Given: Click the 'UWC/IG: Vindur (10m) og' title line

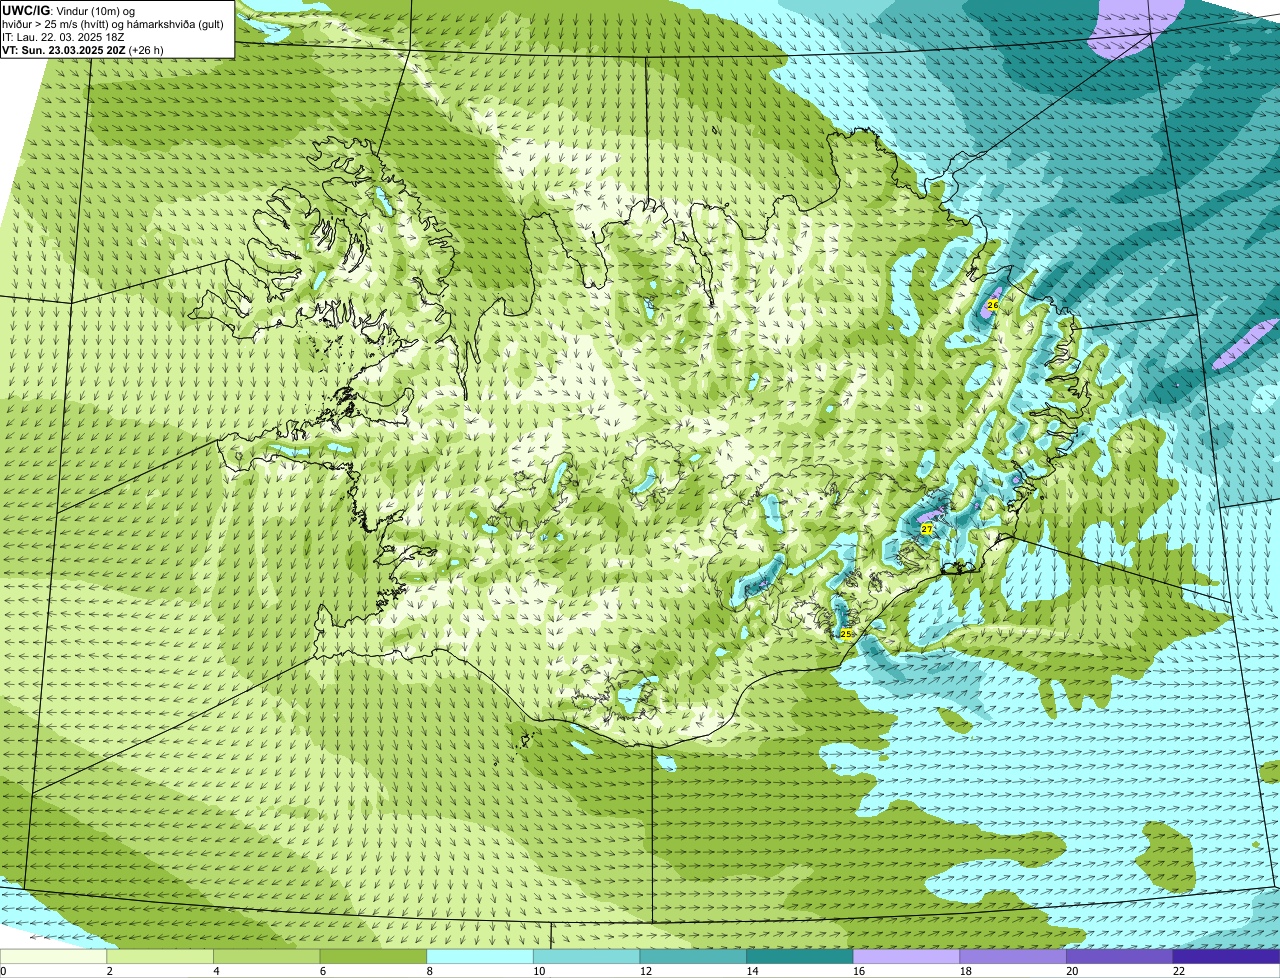Looking at the screenshot, I should tap(70, 10).
